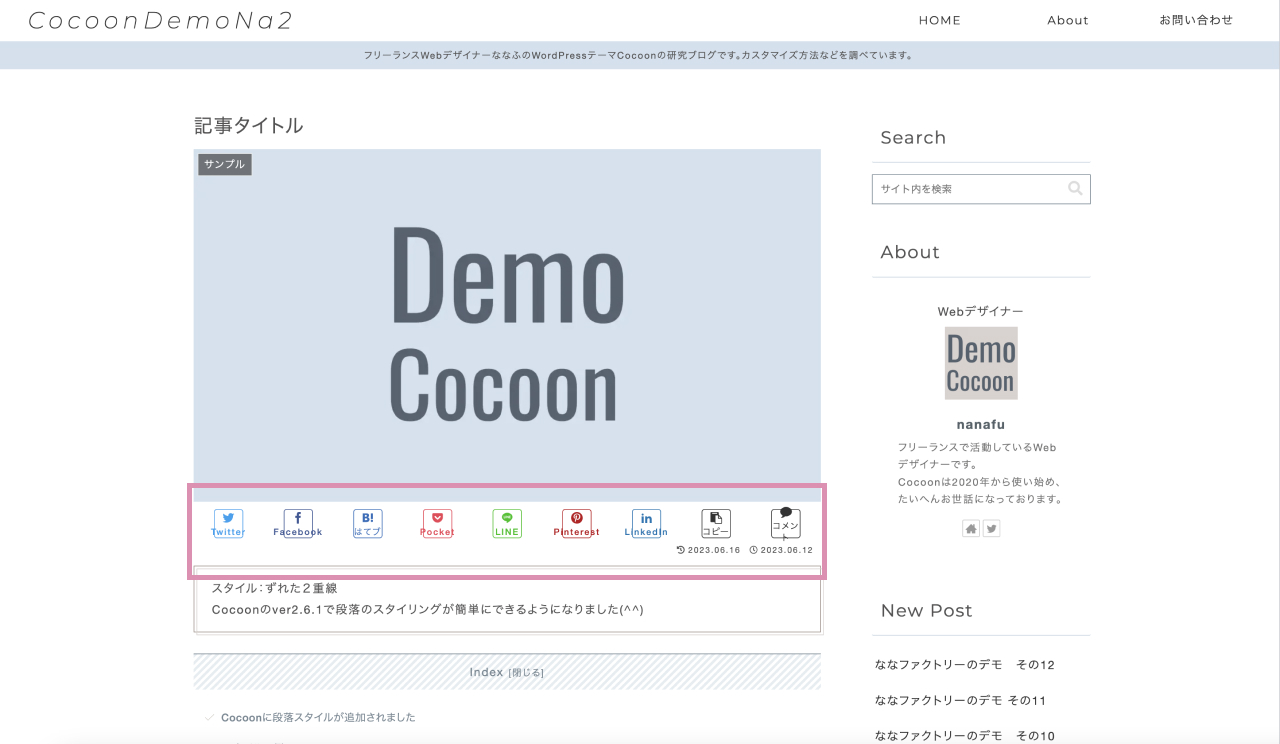Copy the article URL with the コピー icon
Screen dimensions: 1280x744
point(716,522)
